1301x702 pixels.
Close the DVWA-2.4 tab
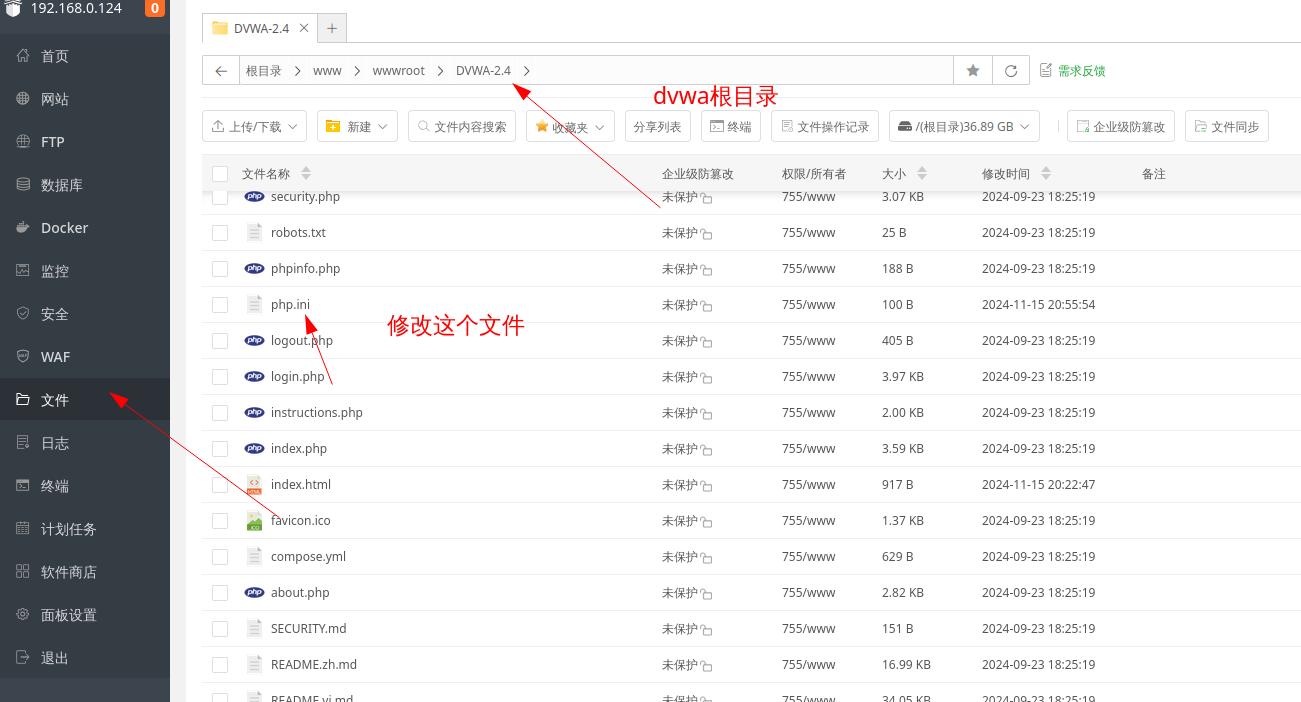click(x=304, y=28)
